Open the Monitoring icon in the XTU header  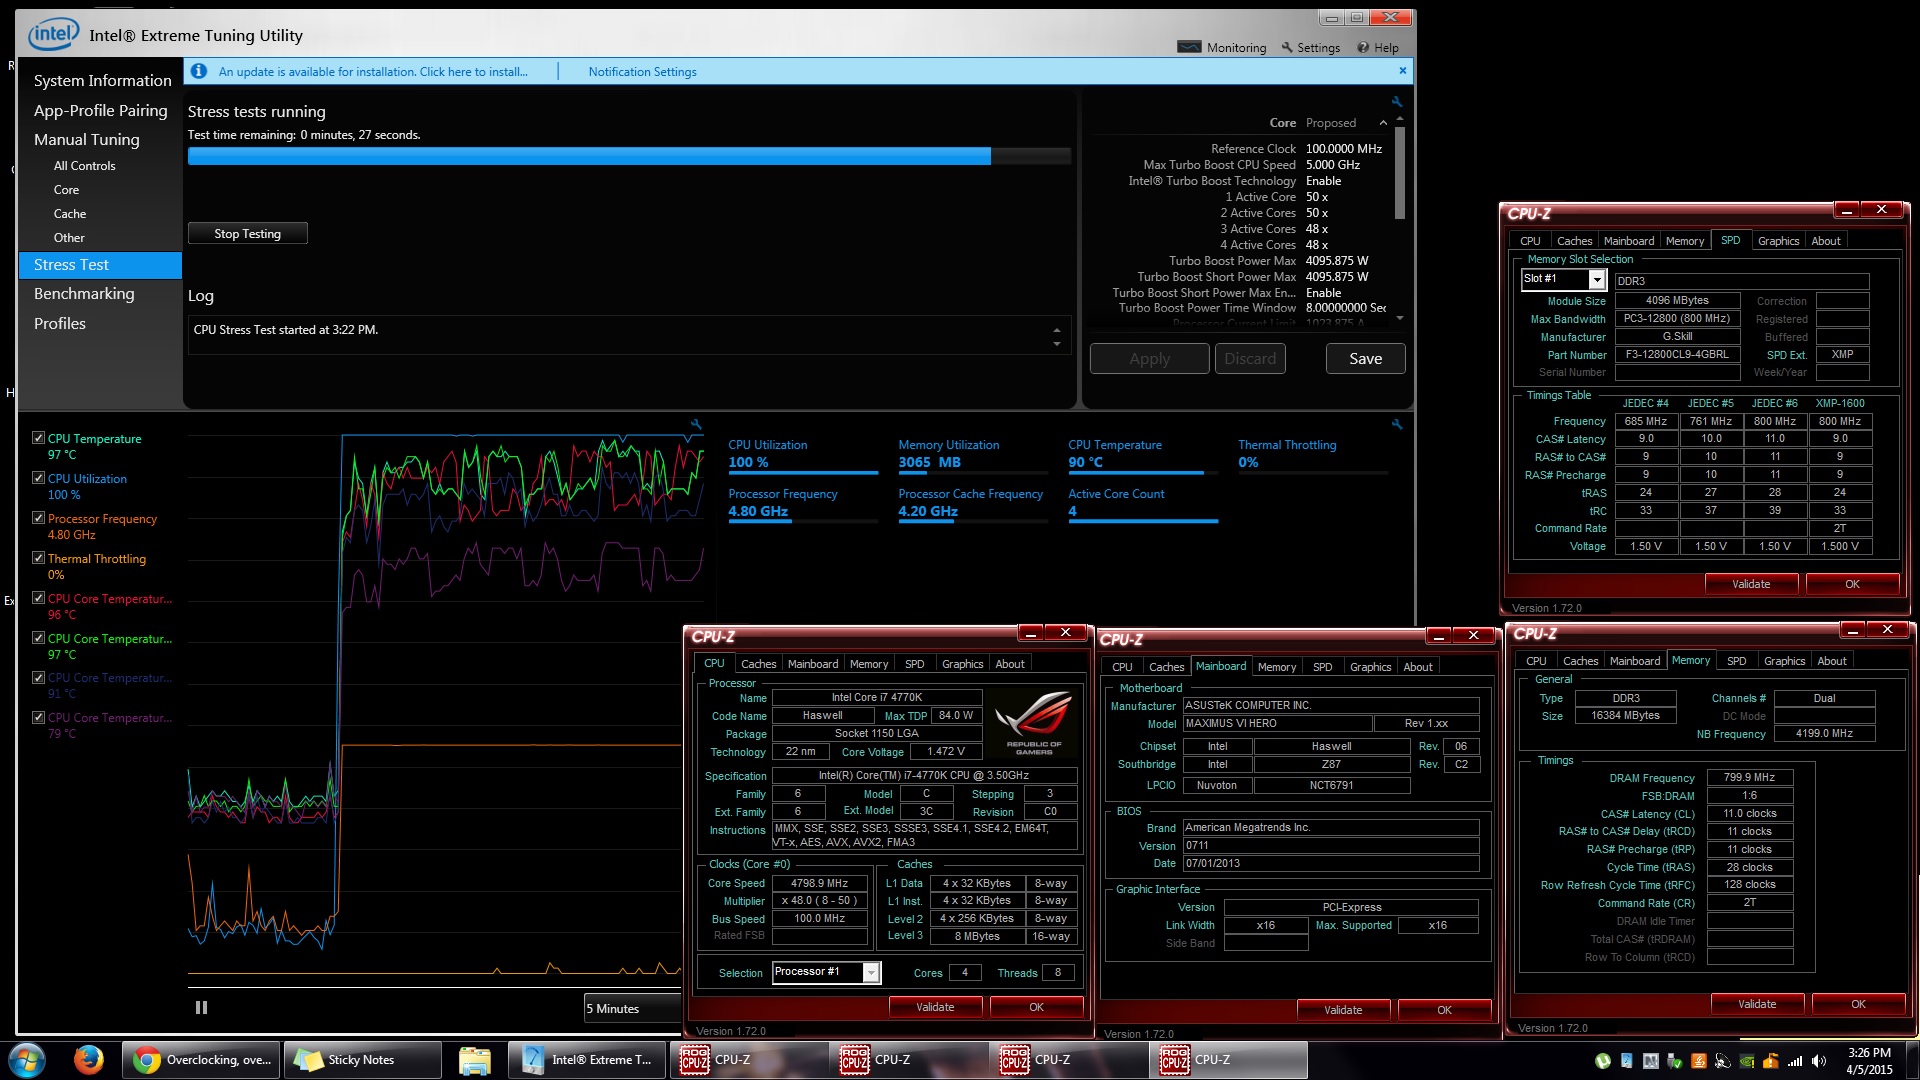1189,47
